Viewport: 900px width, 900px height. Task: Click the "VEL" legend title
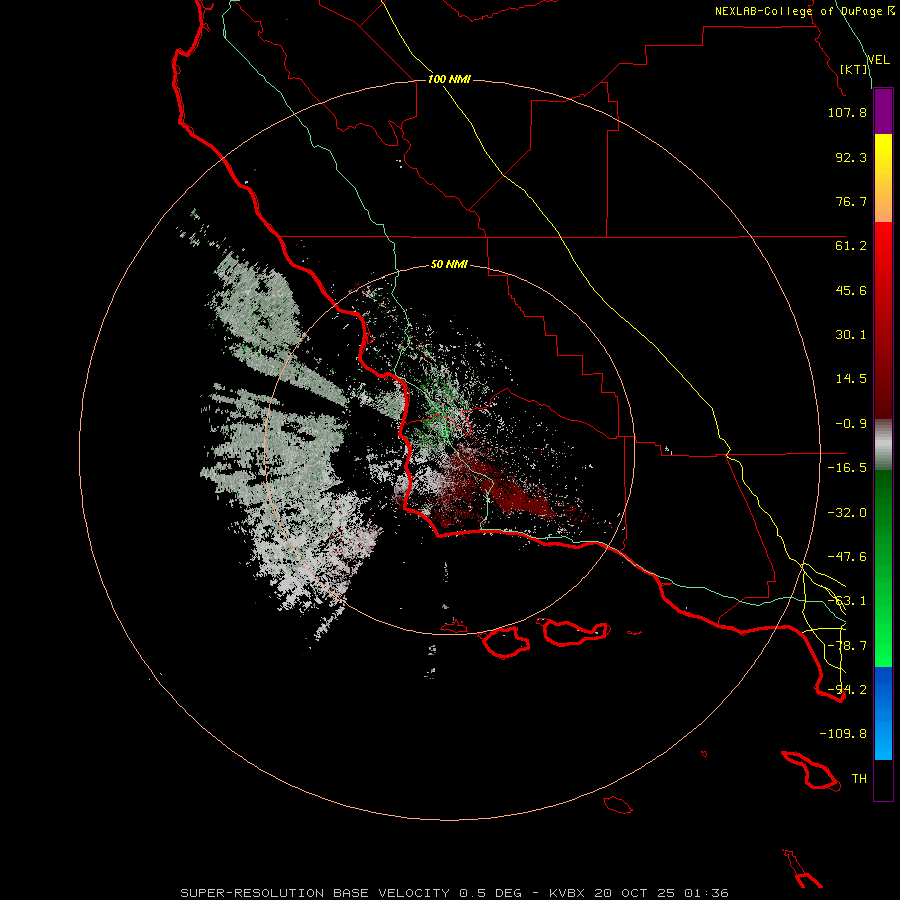point(878,60)
